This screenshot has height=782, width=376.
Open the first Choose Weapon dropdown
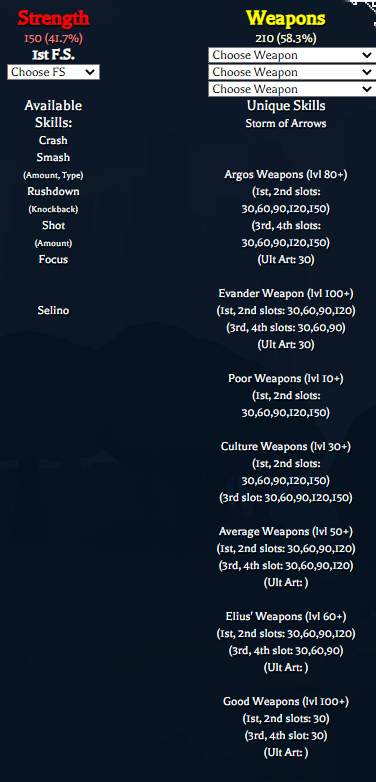coord(292,55)
